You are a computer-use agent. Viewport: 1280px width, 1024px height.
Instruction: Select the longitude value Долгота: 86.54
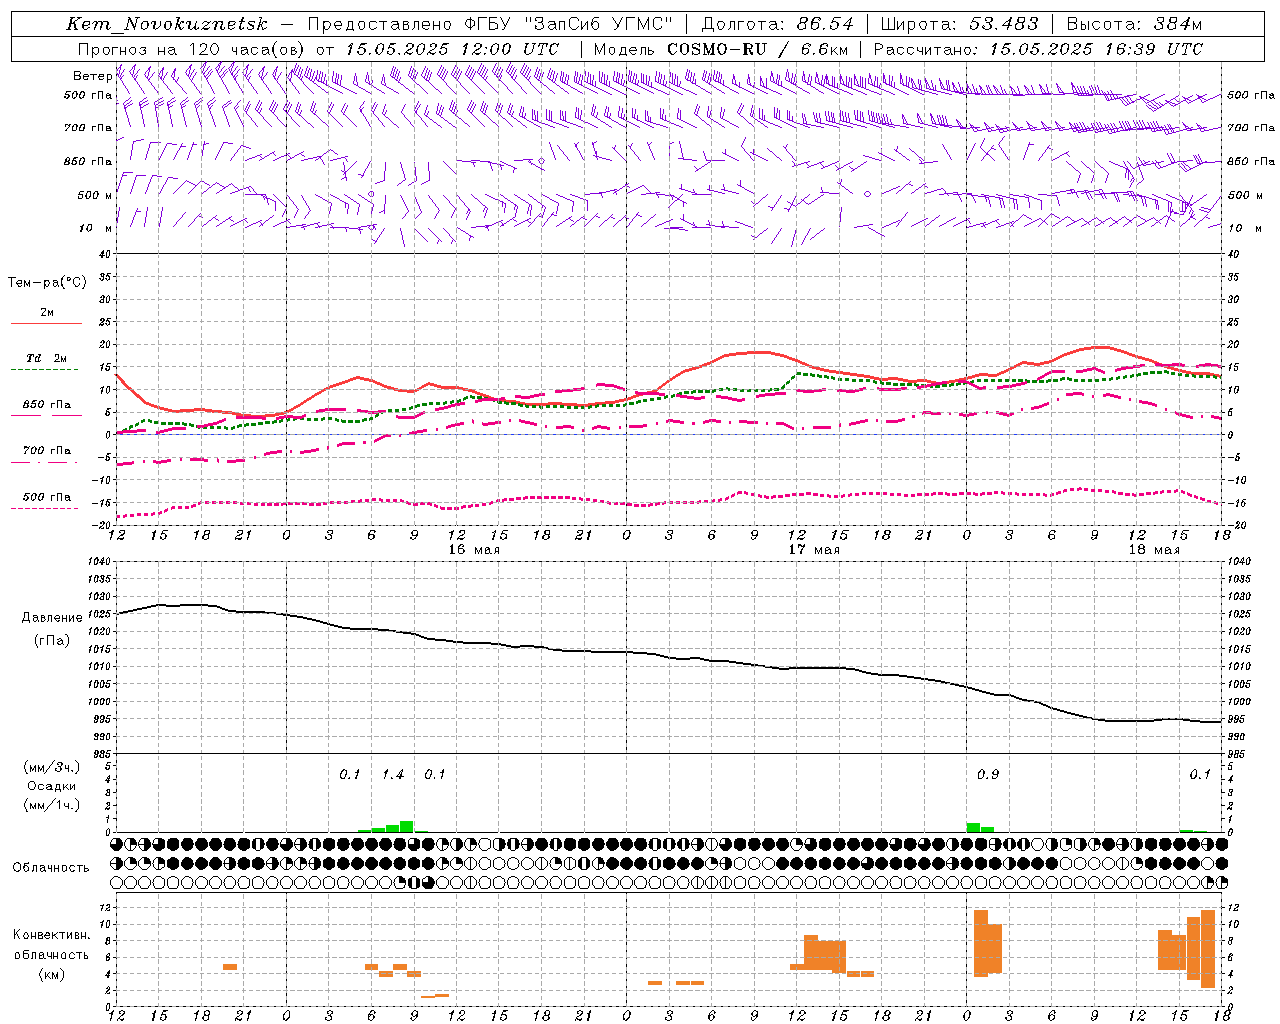778,24
